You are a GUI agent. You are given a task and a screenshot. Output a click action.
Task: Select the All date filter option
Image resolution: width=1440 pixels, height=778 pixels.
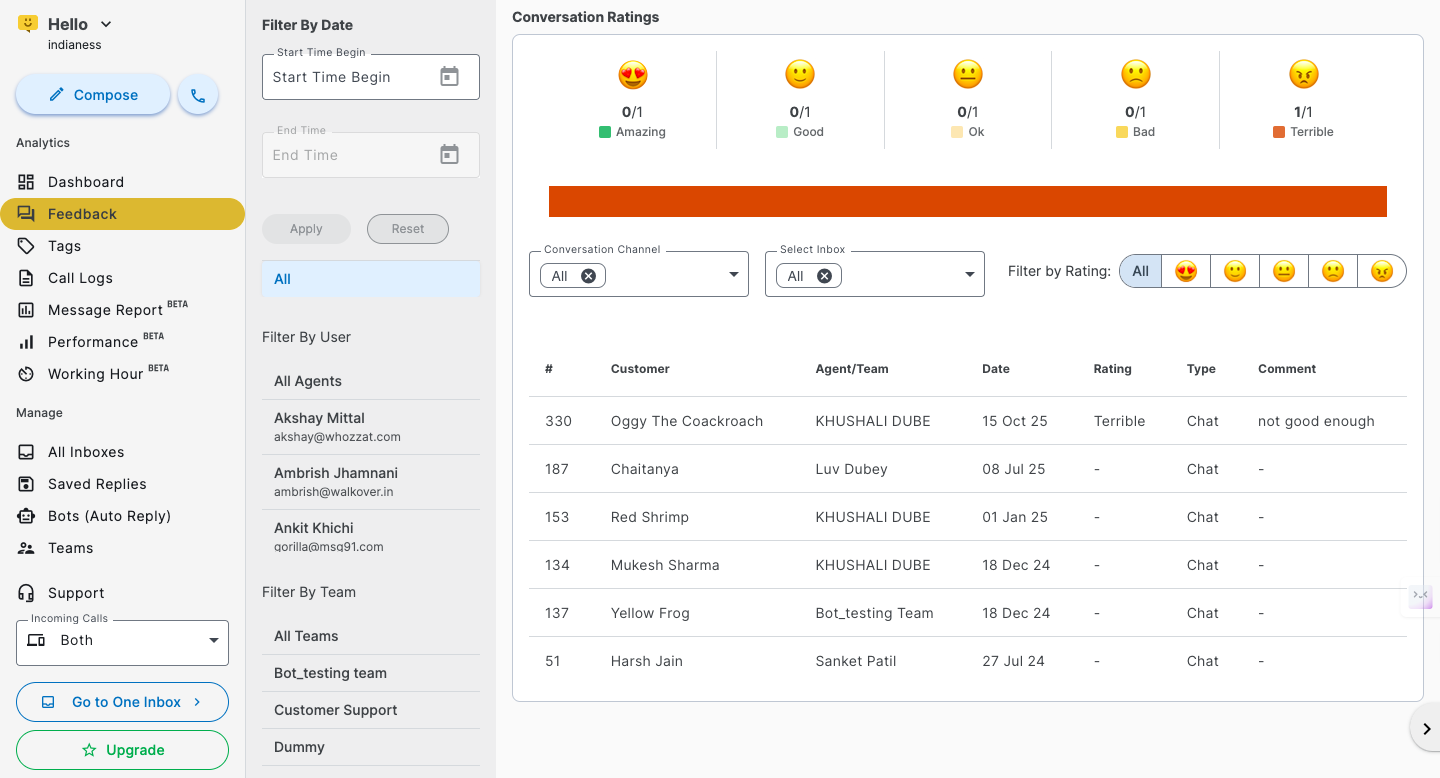[371, 279]
